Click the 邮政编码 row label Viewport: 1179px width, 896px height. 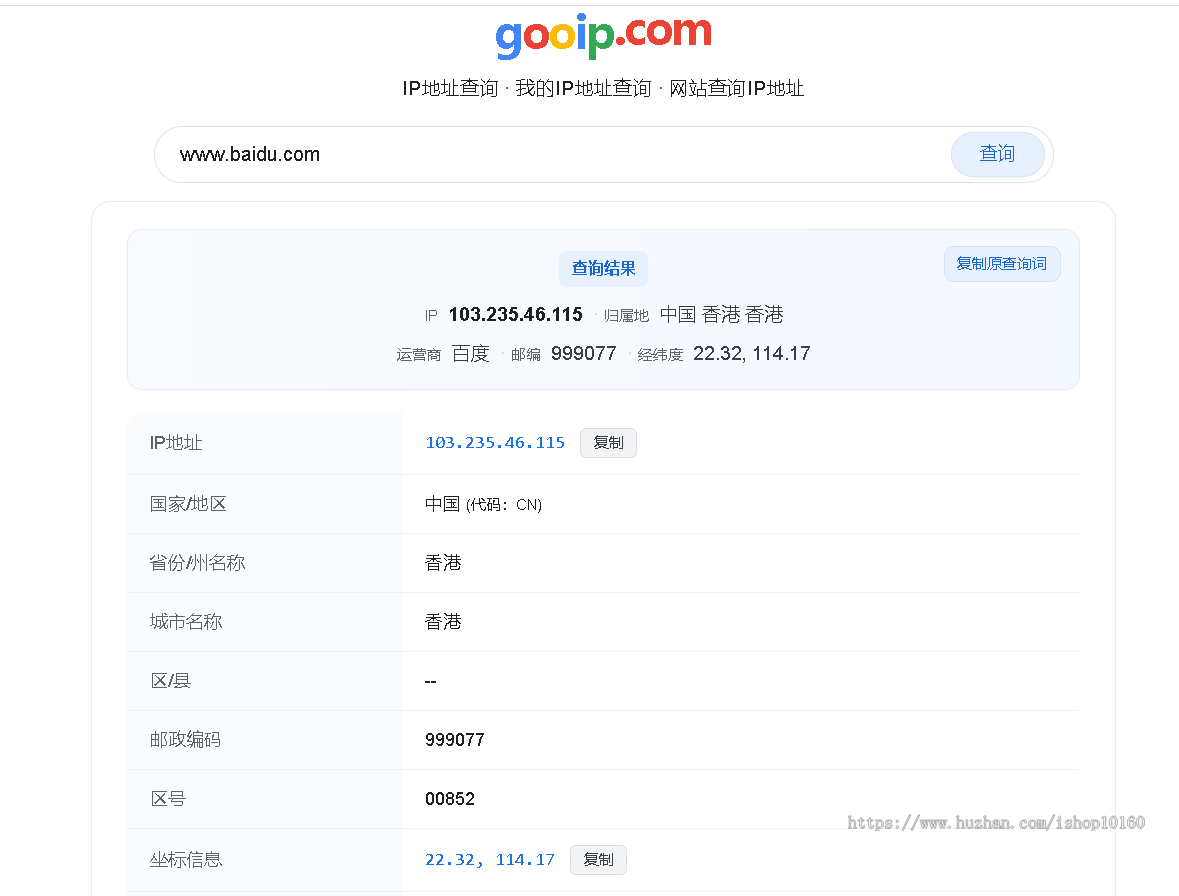tap(185, 740)
